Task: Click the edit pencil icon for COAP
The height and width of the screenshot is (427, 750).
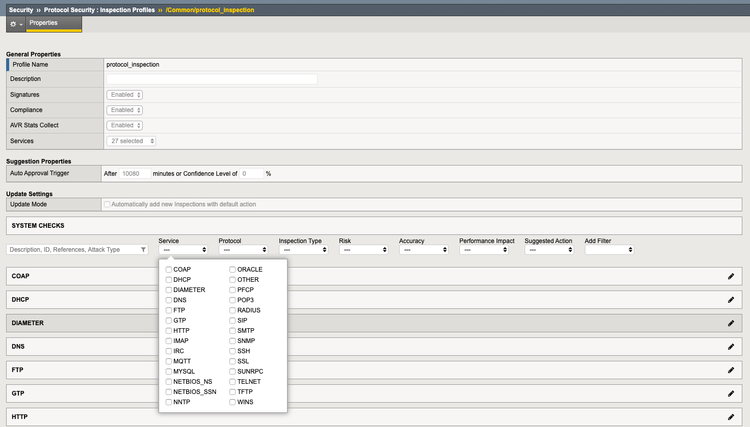Action: pyautogui.click(x=731, y=275)
